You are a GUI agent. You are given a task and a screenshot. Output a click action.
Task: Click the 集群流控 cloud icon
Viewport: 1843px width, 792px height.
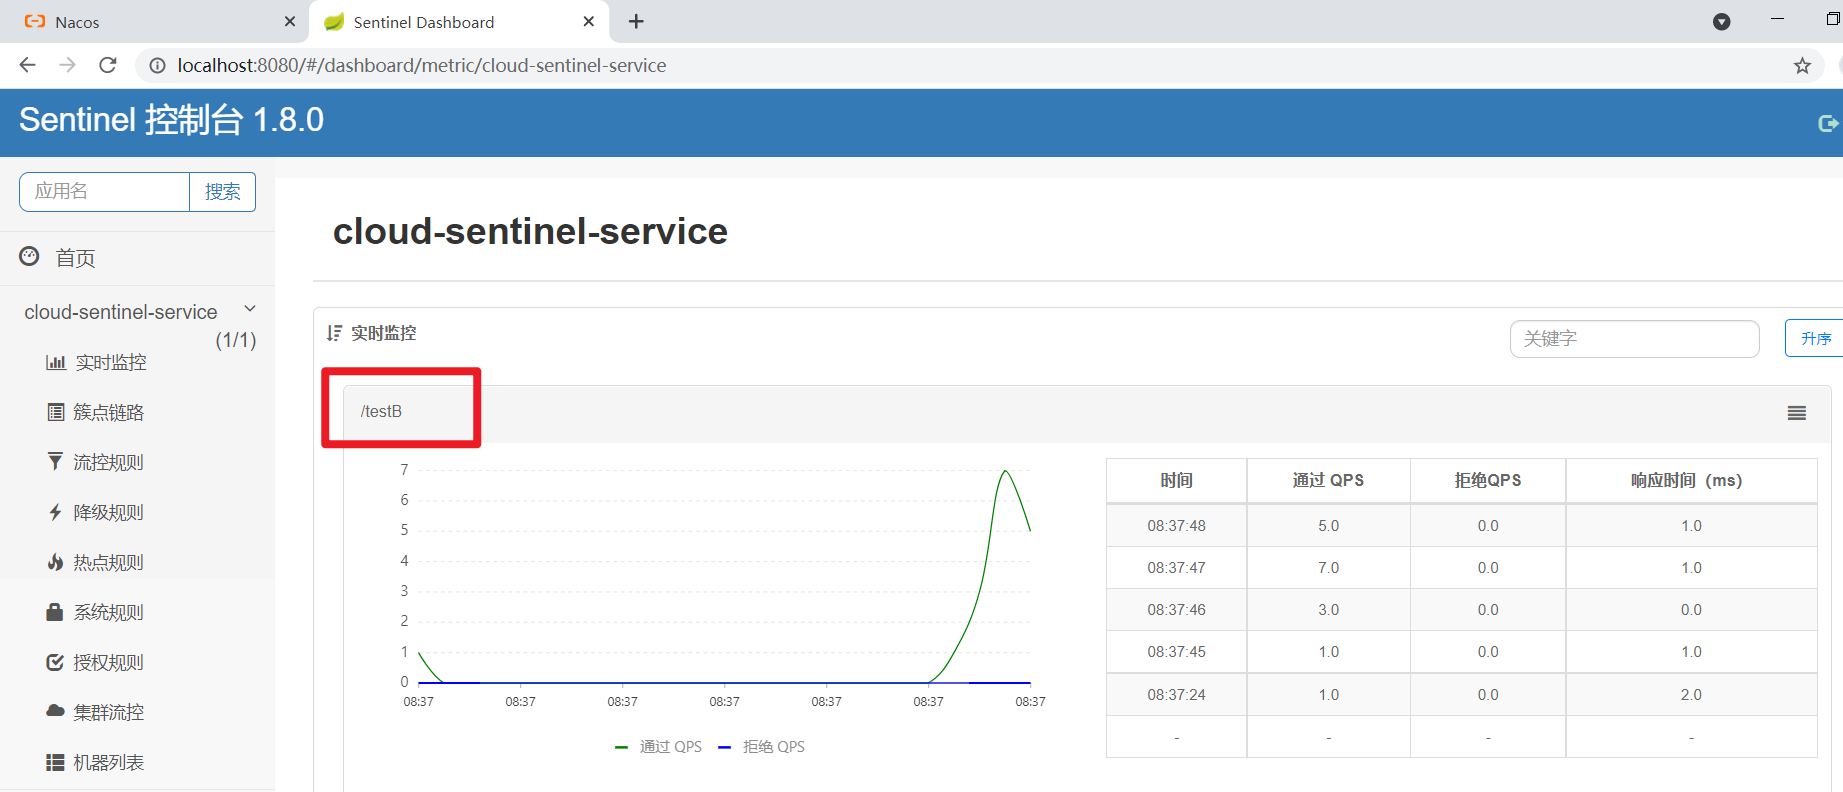[56, 711]
